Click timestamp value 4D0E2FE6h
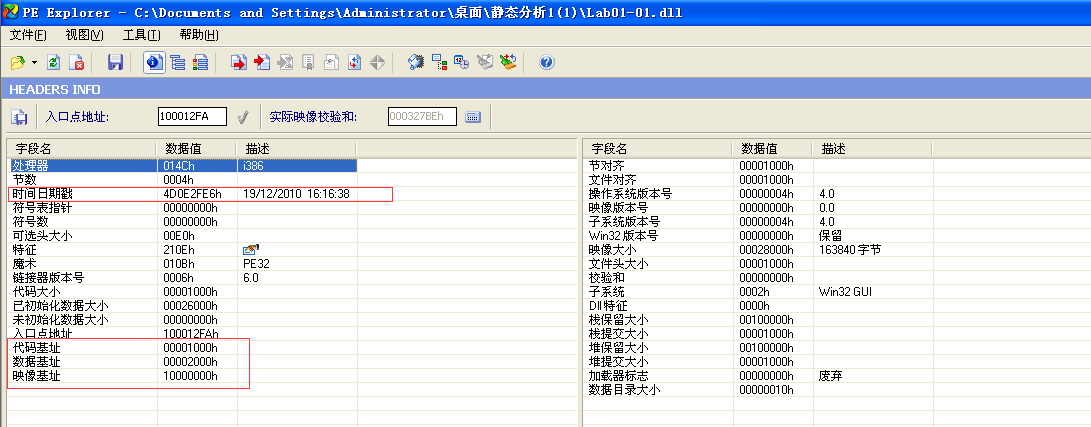 pos(192,194)
